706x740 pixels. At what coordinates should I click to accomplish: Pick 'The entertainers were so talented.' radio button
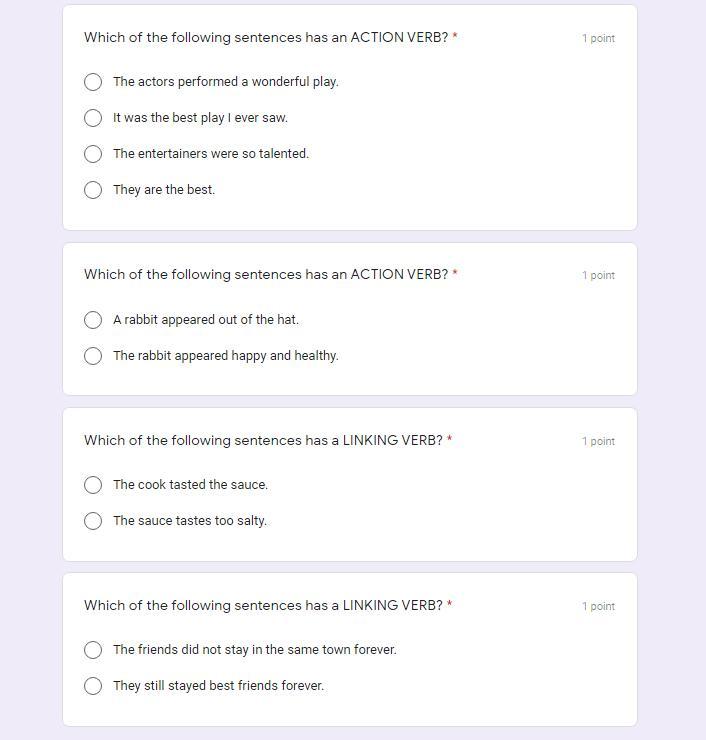(x=93, y=154)
